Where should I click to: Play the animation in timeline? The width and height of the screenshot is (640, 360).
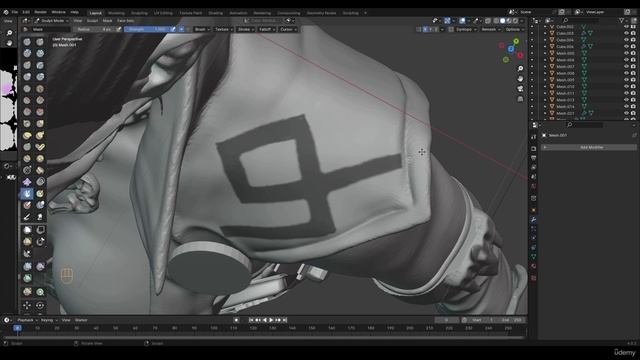pos(271,320)
